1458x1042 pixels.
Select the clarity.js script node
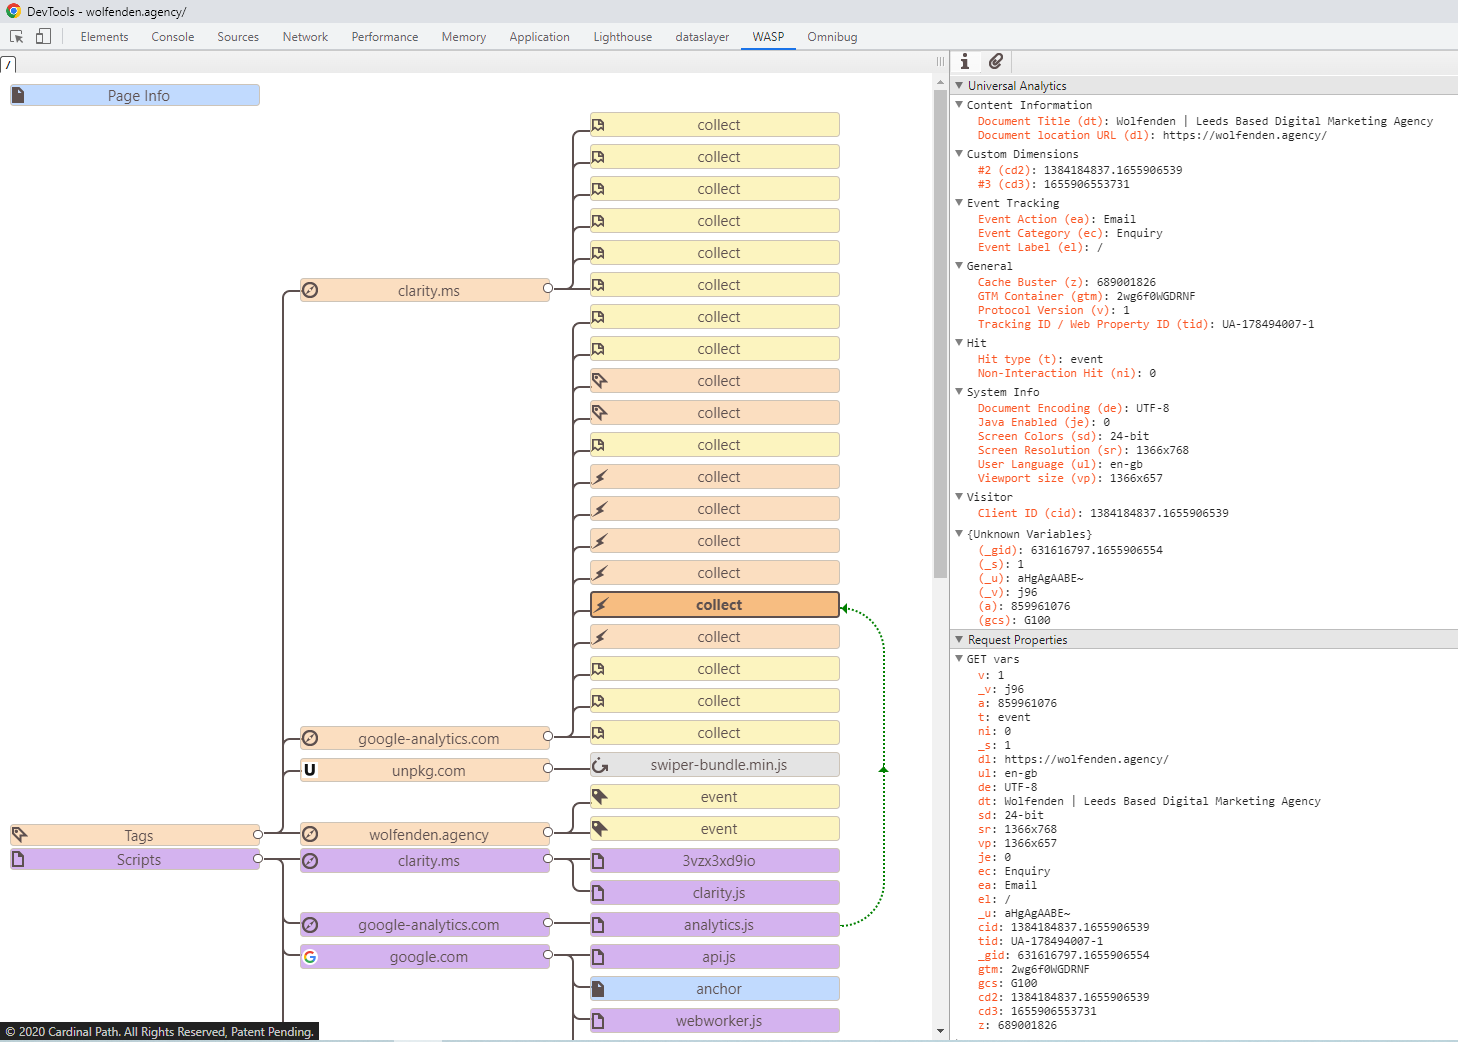(x=715, y=893)
